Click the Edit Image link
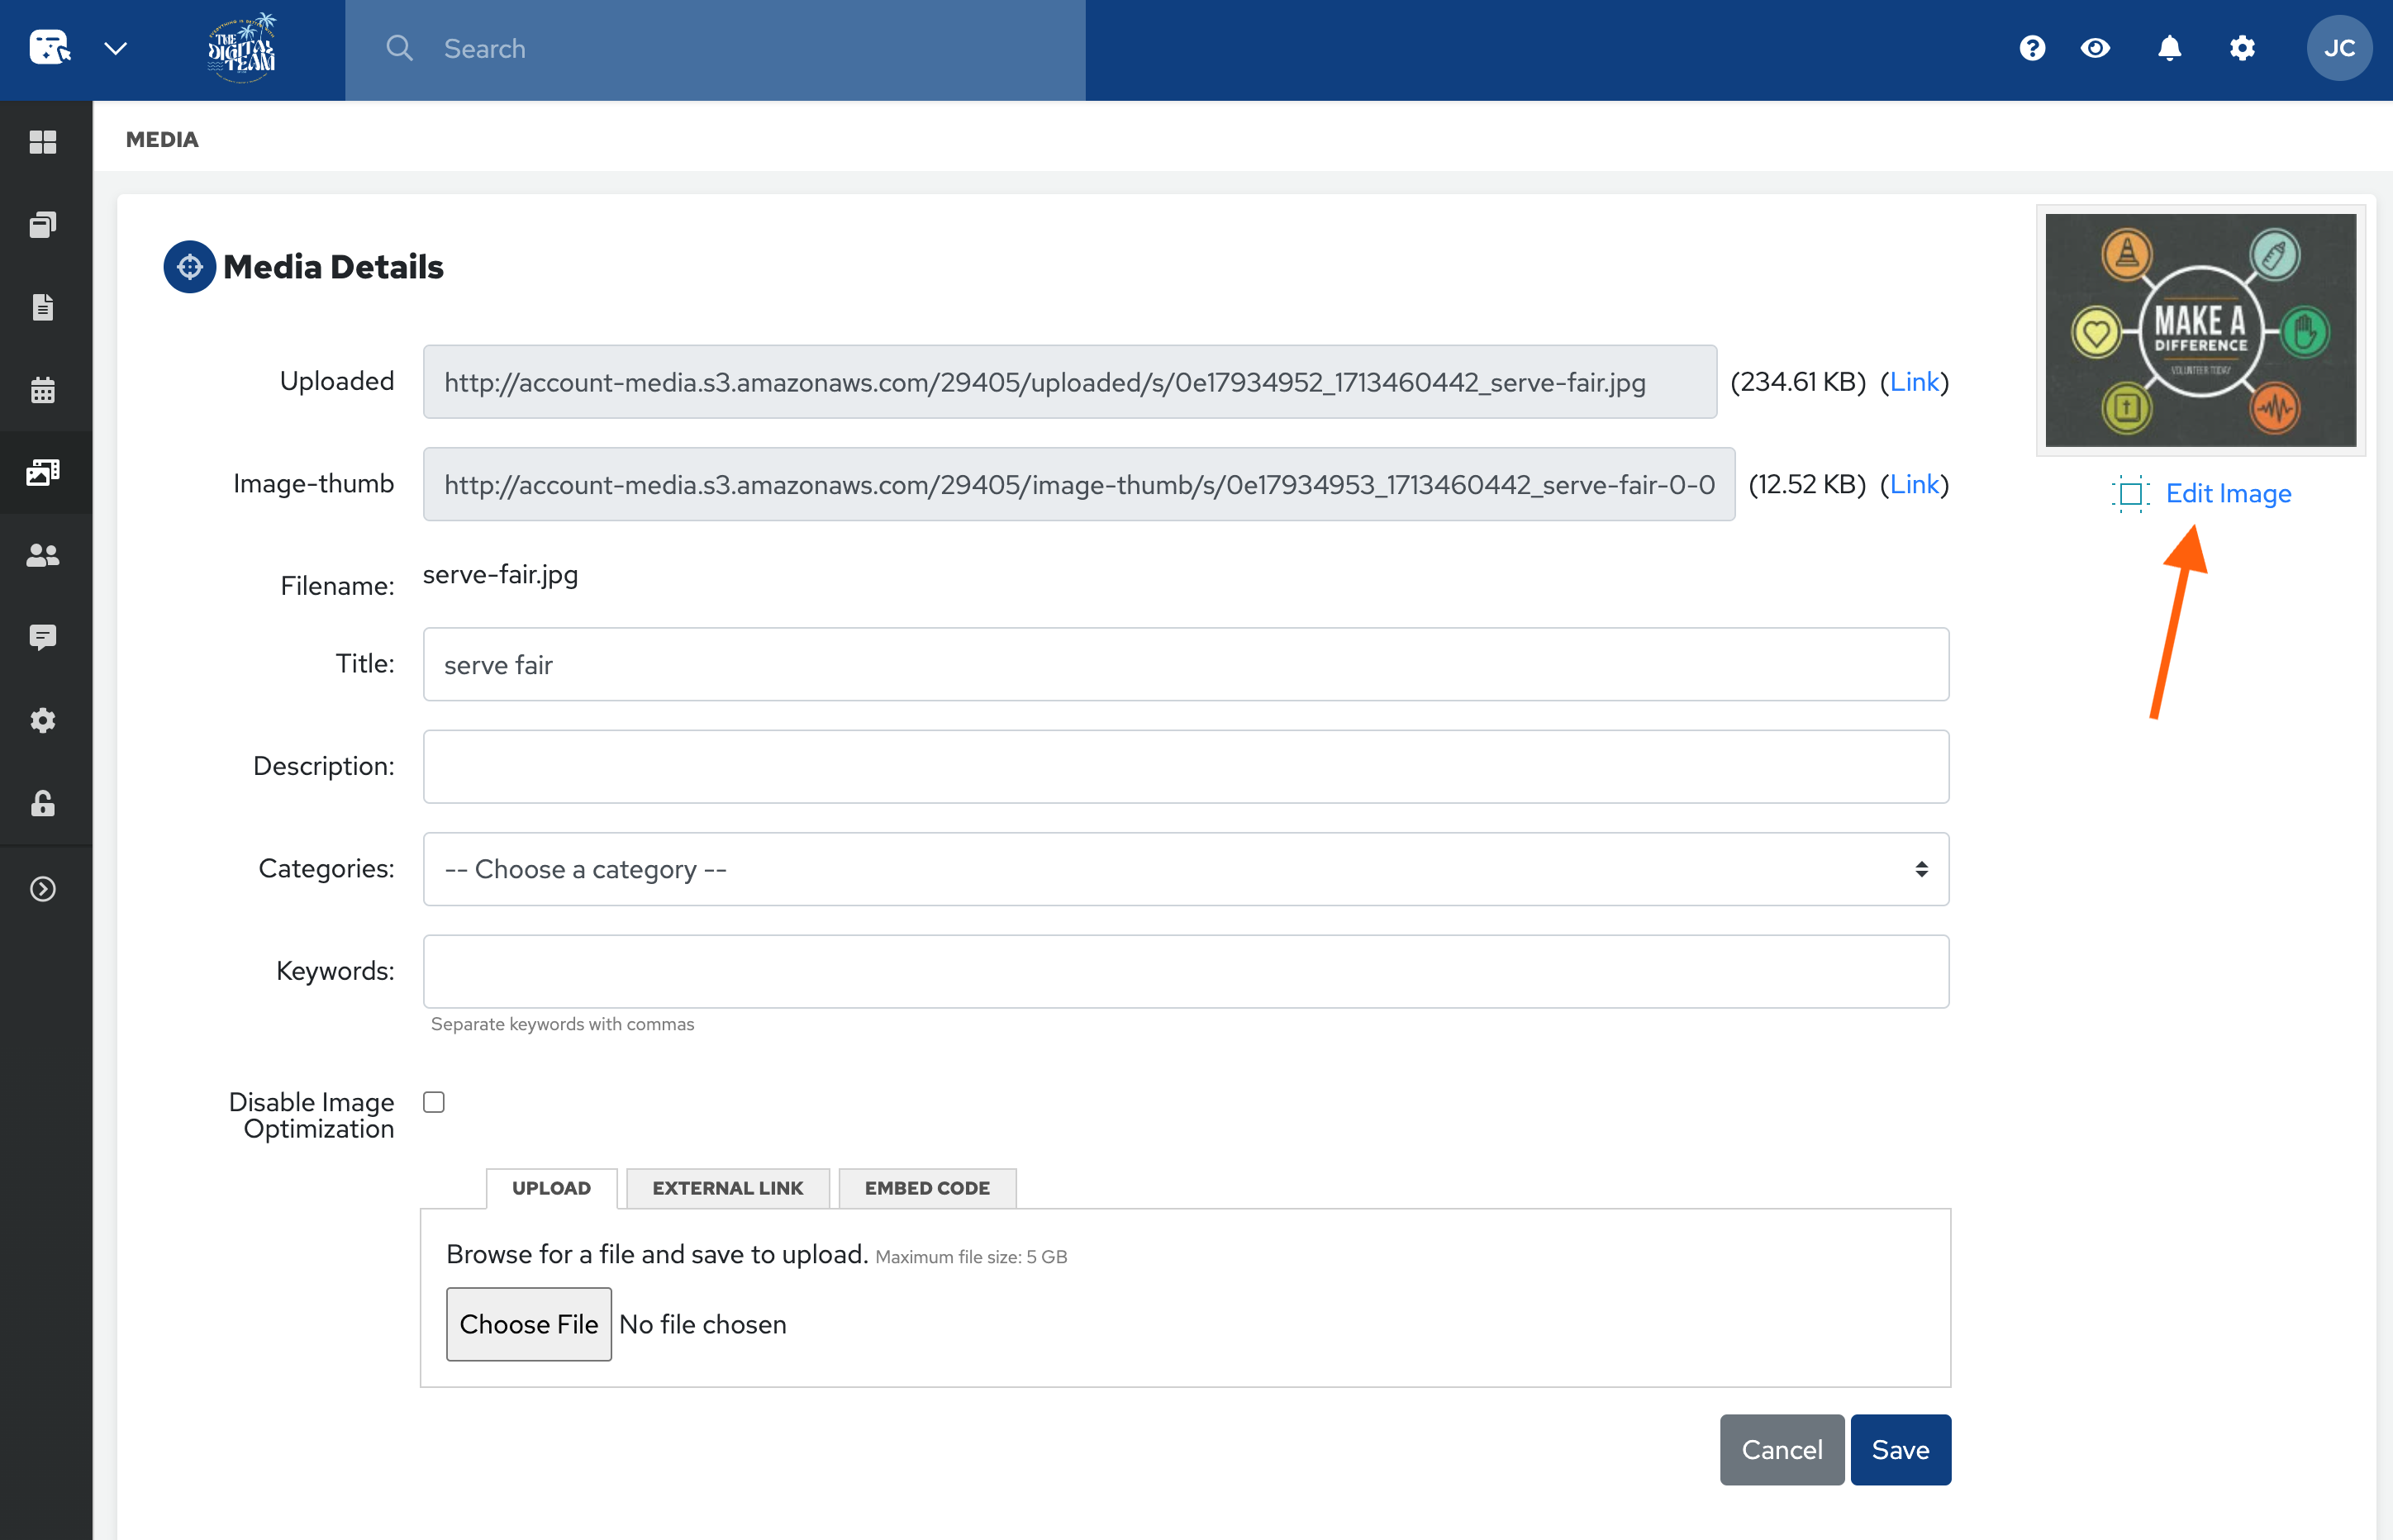This screenshot has height=1540, width=2393. [2227, 494]
